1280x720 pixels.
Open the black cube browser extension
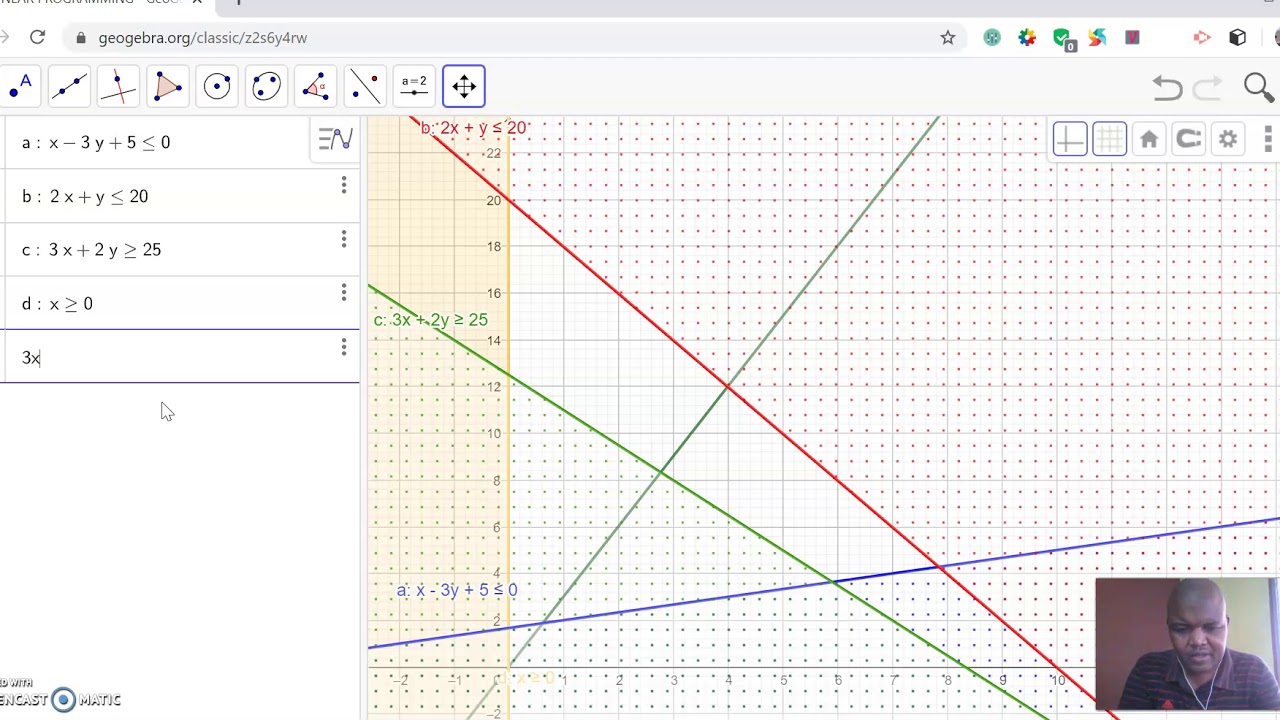click(1238, 38)
